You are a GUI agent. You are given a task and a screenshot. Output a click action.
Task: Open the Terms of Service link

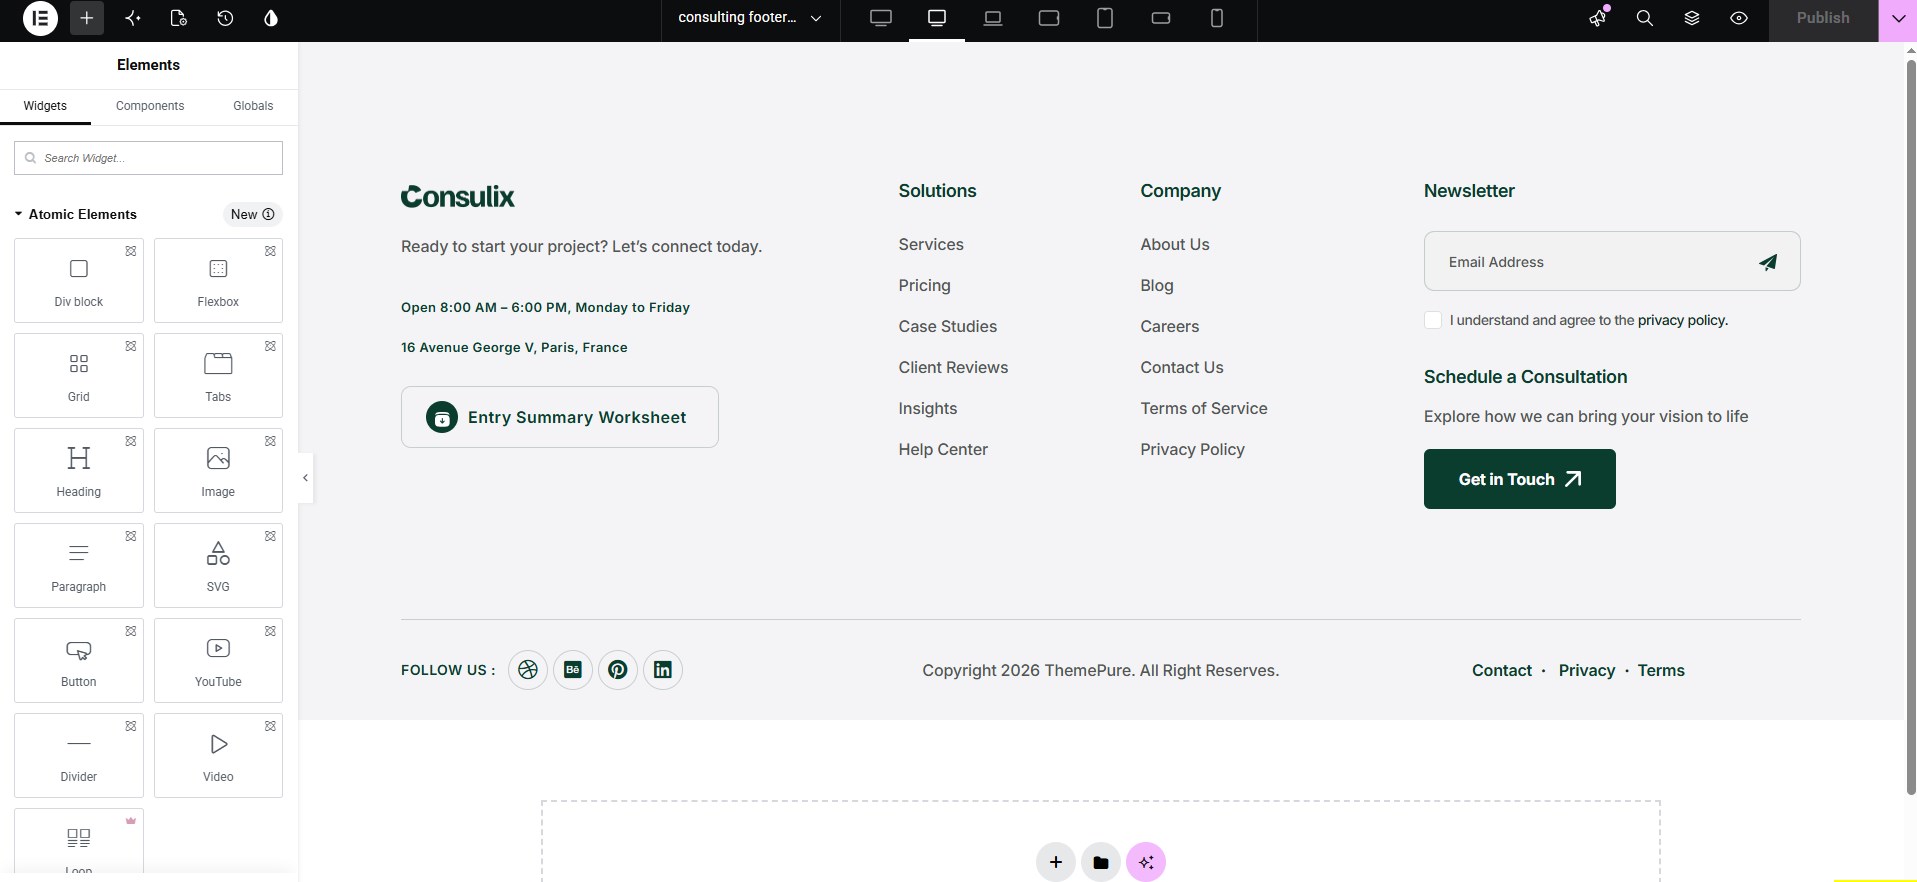[1204, 408]
